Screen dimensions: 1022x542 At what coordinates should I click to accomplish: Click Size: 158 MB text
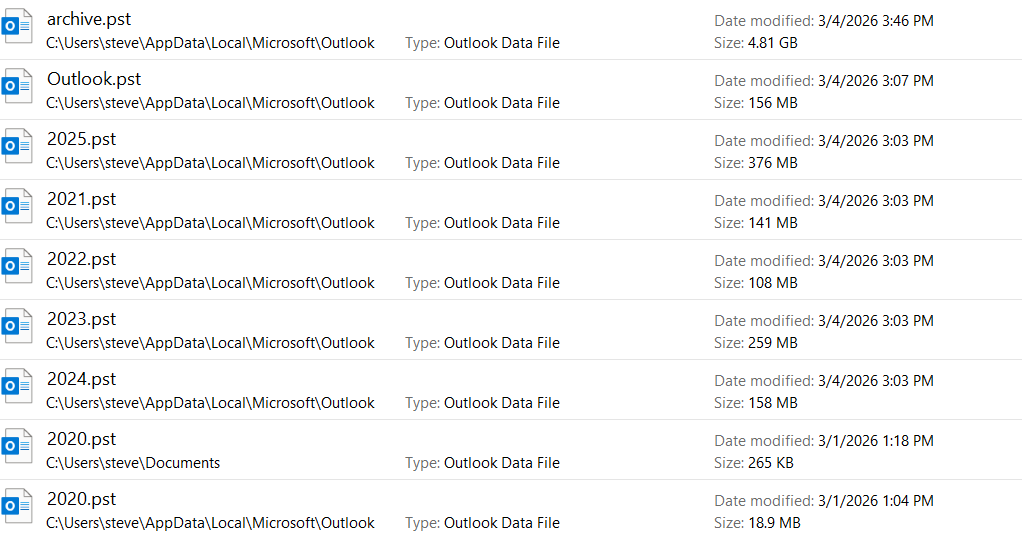click(x=755, y=403)
